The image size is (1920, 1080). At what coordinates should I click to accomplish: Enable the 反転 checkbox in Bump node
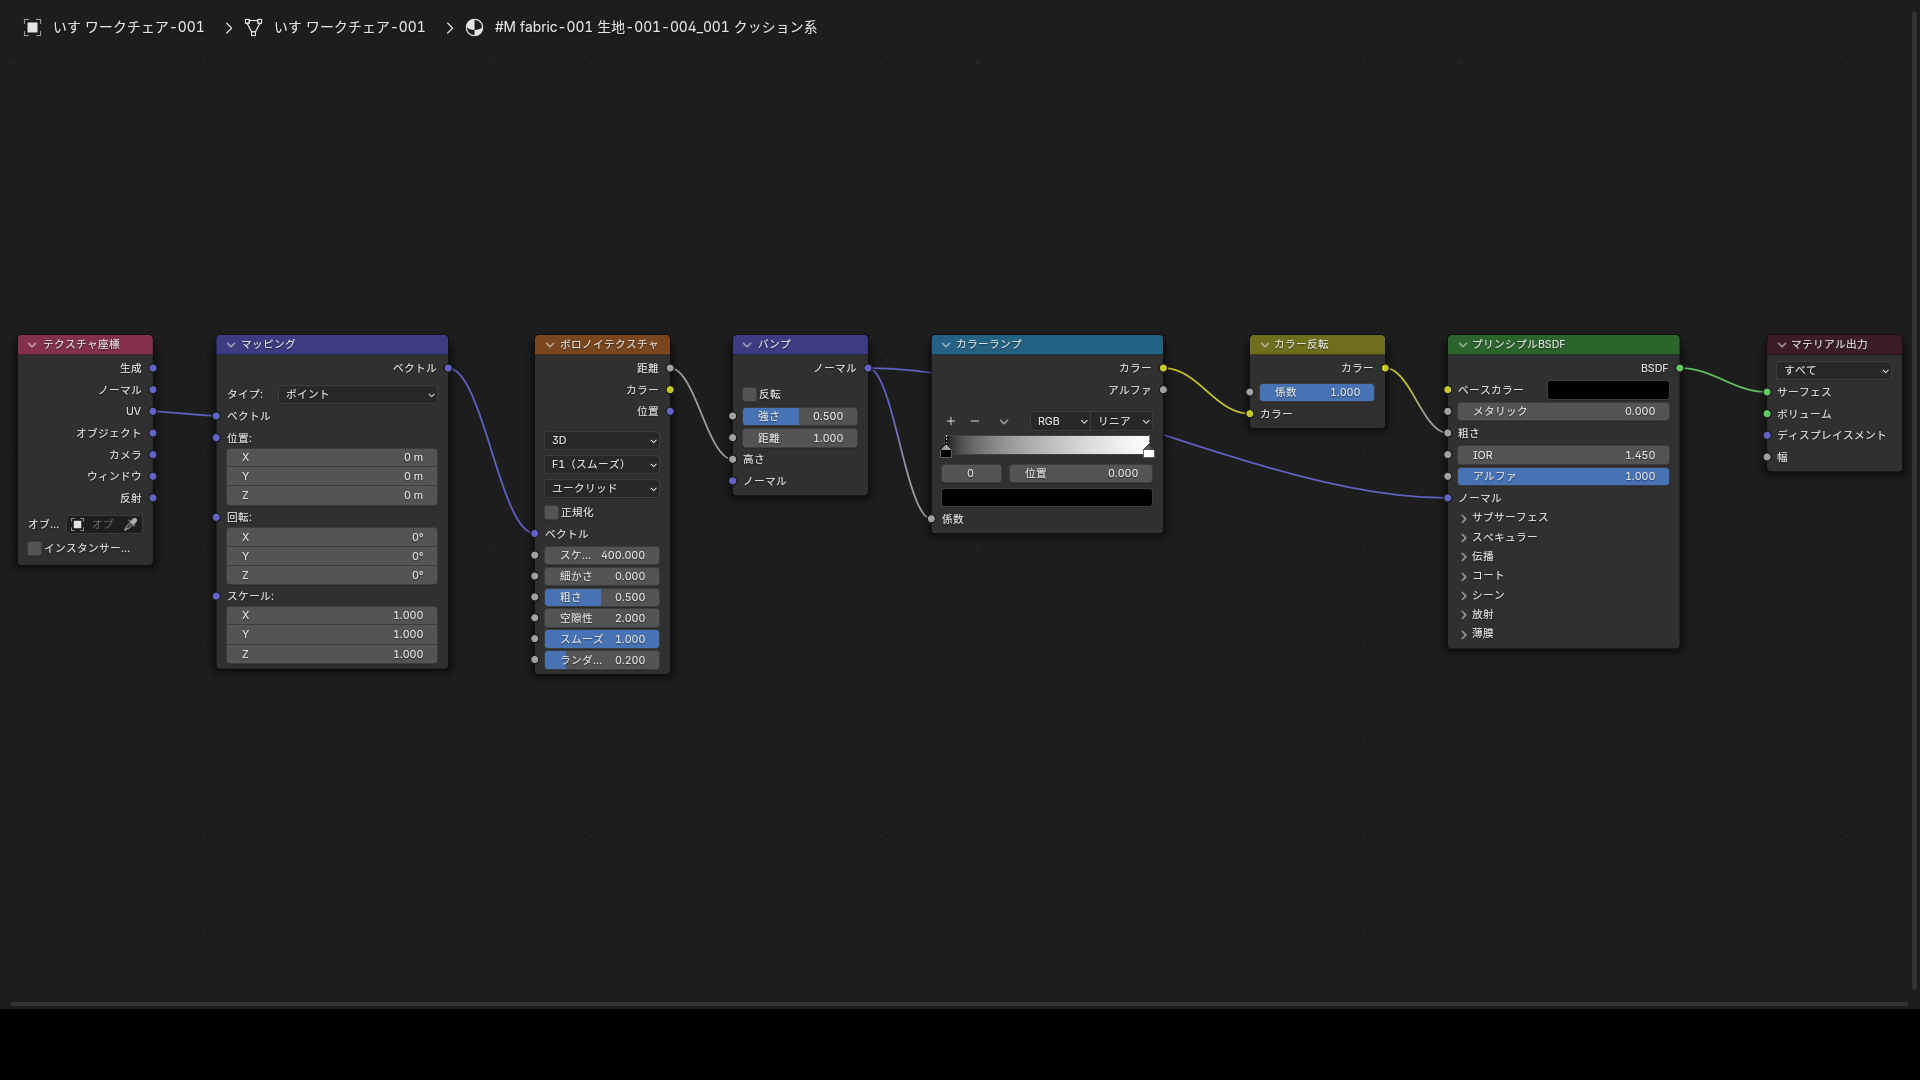point(749,394)
